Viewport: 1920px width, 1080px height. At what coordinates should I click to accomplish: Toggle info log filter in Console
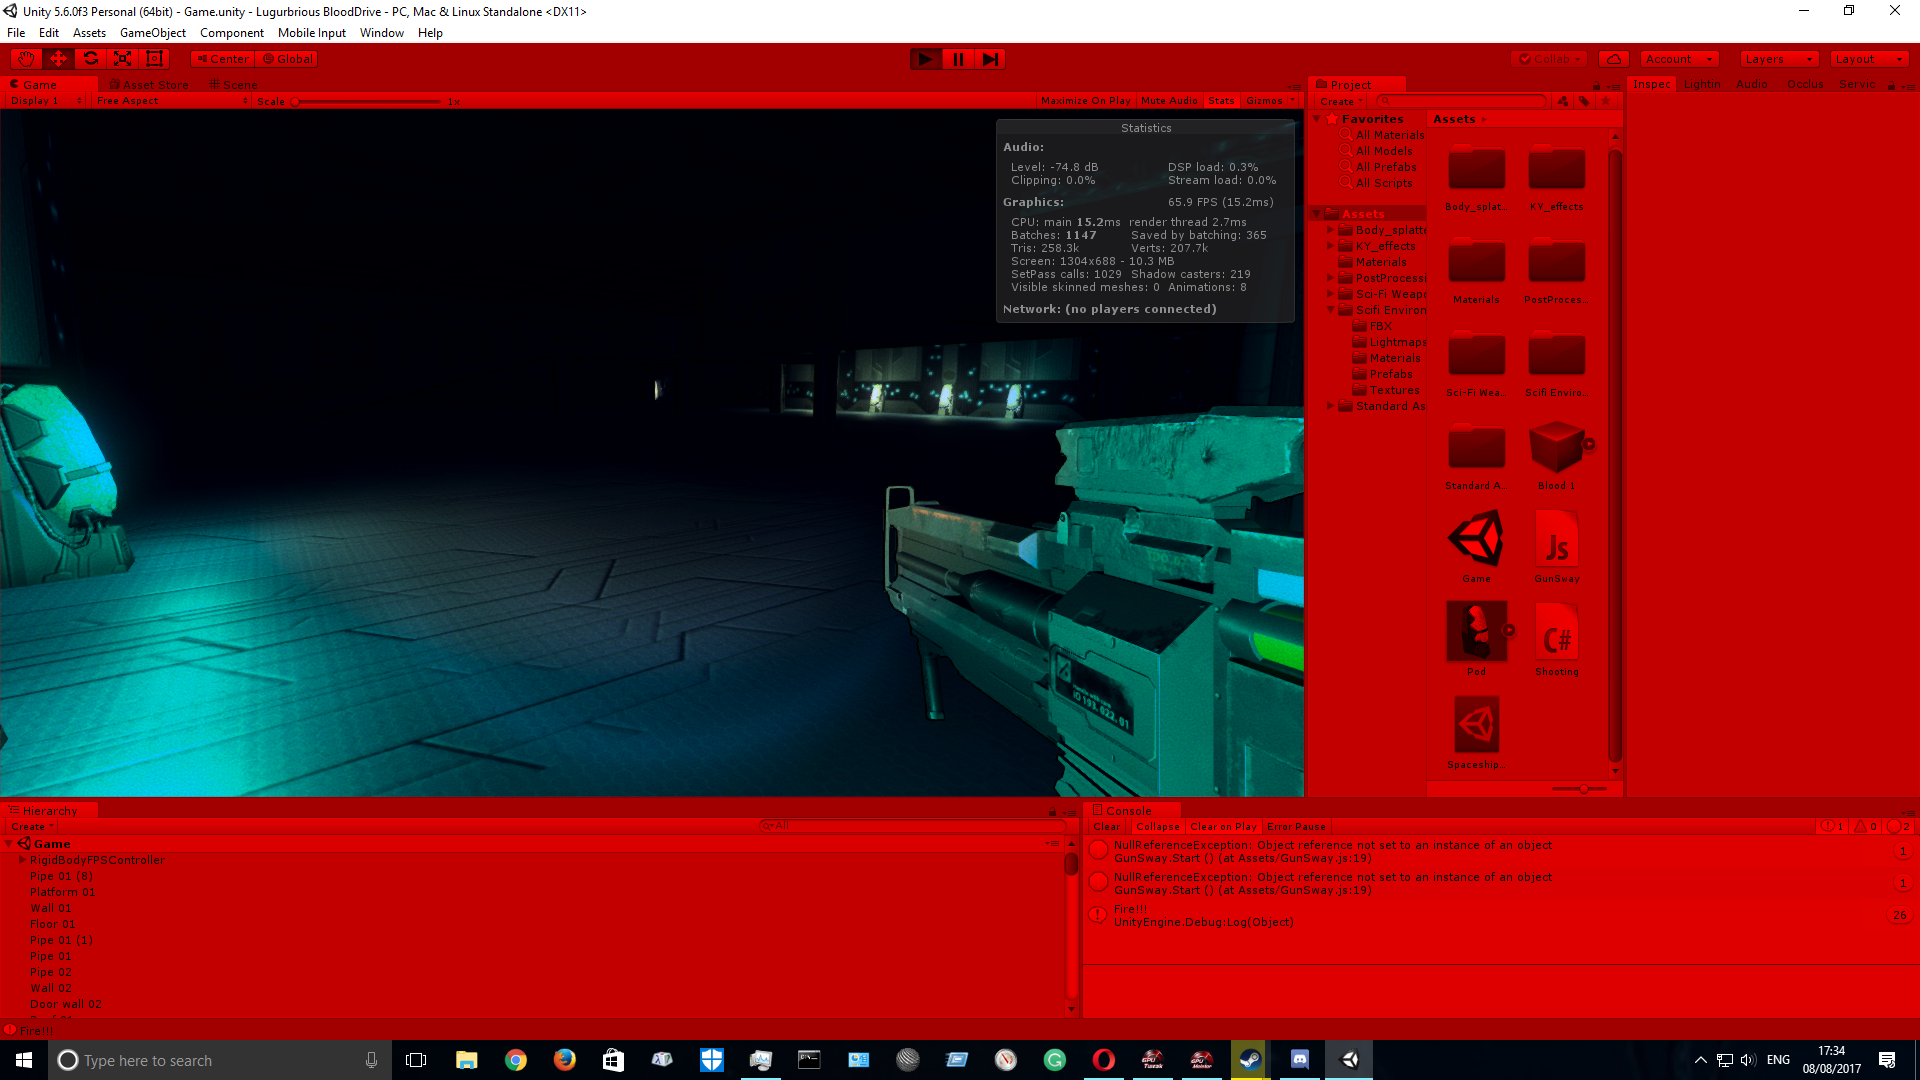pyautogui.click(x=1832, y=826)
